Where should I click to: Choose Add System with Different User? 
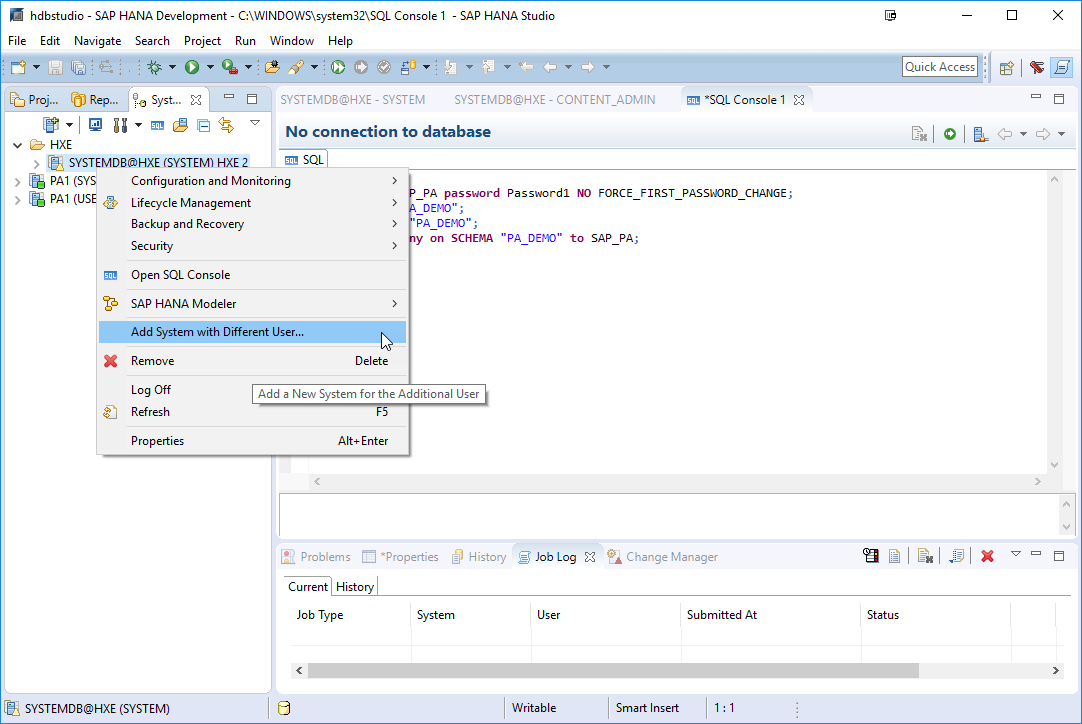[253, 332]
